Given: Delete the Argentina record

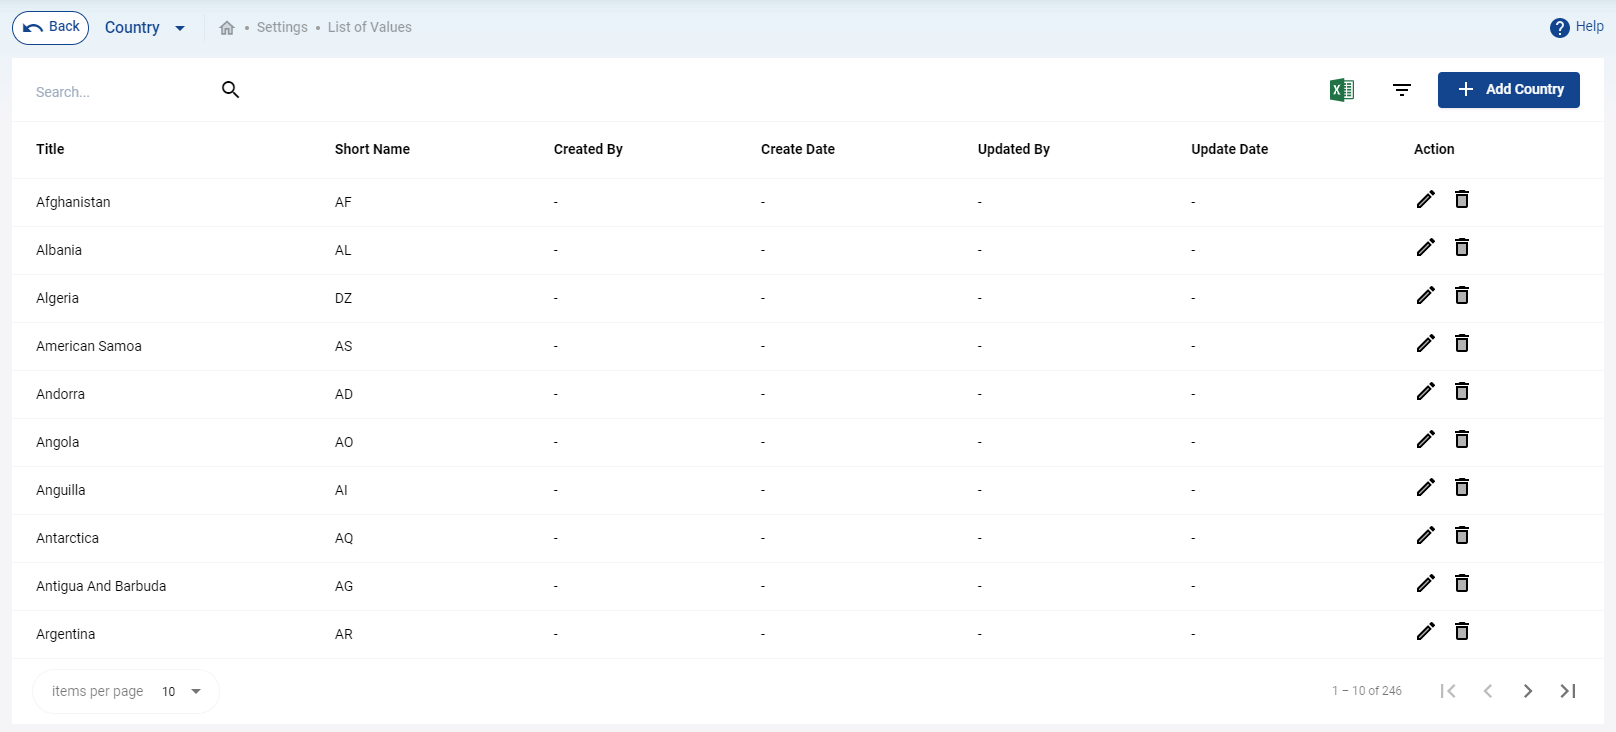Looking at the screenshot, I should pyautogui.click(x=1462, y=631).
